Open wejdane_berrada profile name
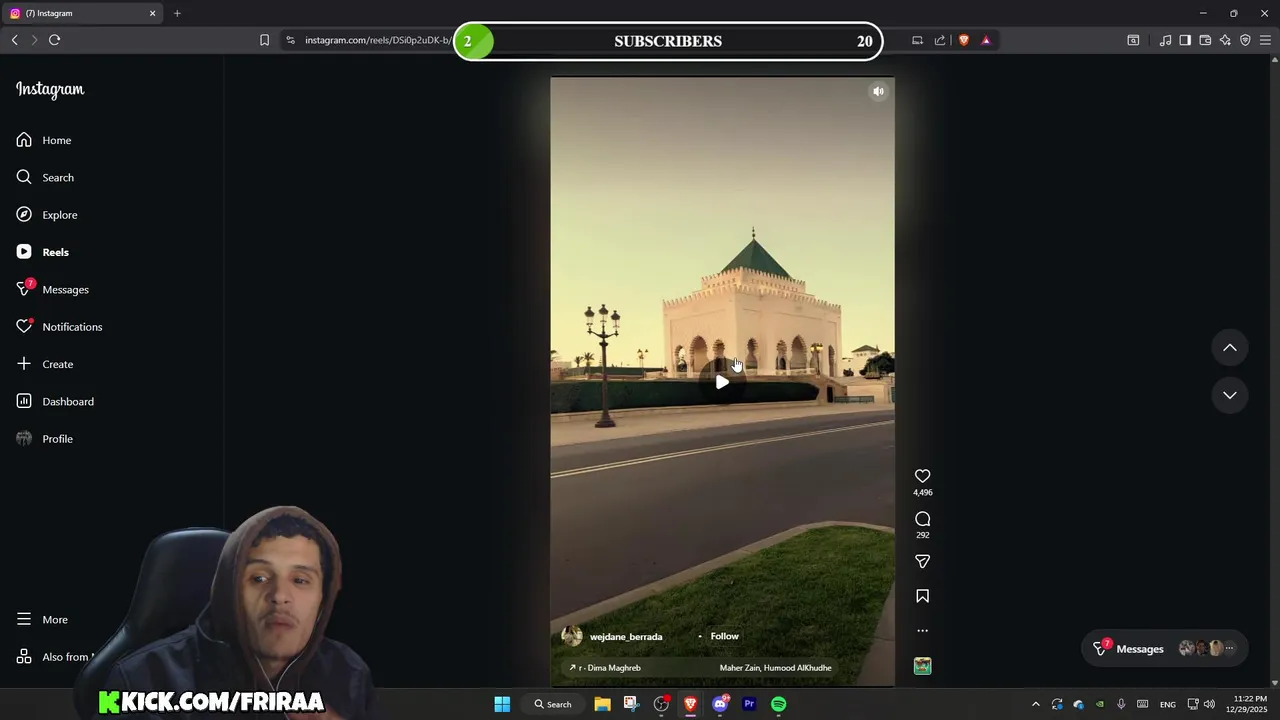Viewport: 1280px width, 720px height. (626, 637)
